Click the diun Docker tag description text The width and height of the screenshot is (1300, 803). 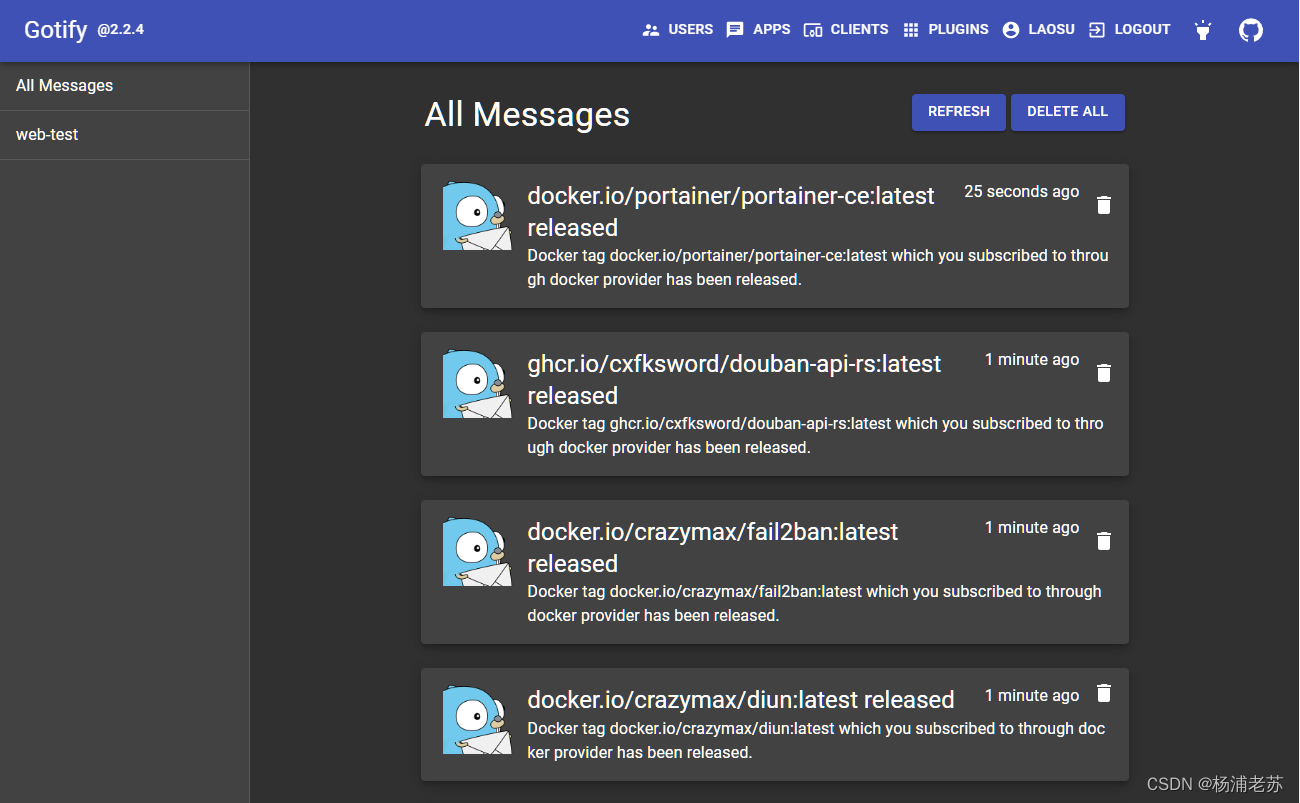coord(817,741)
